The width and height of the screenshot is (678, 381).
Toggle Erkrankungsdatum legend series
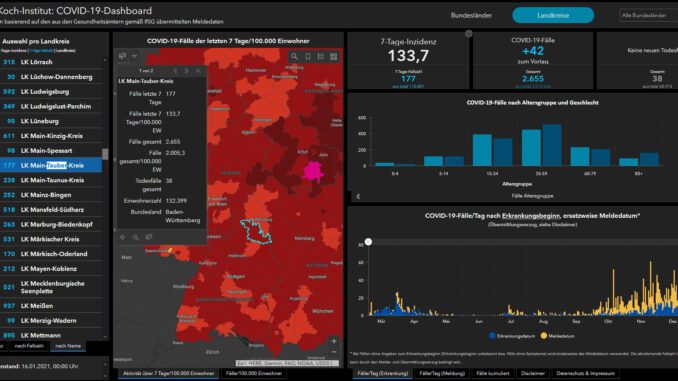(512, 336)
